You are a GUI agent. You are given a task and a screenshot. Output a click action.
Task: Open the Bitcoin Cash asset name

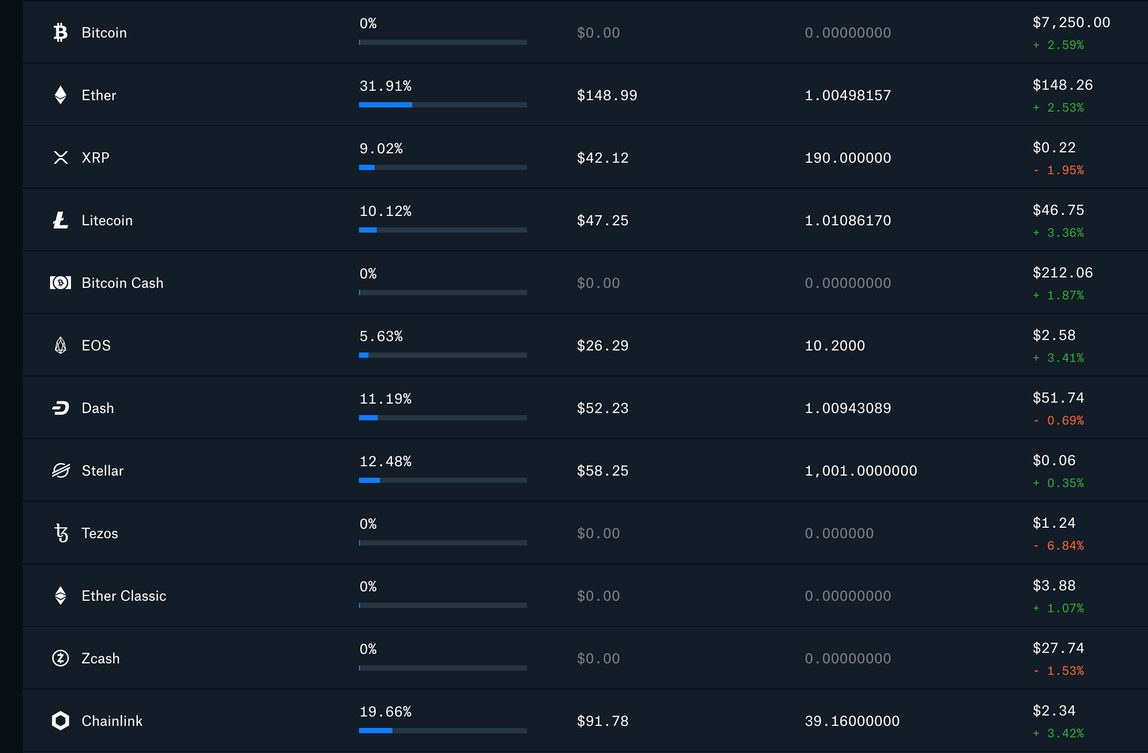(122, 283)
